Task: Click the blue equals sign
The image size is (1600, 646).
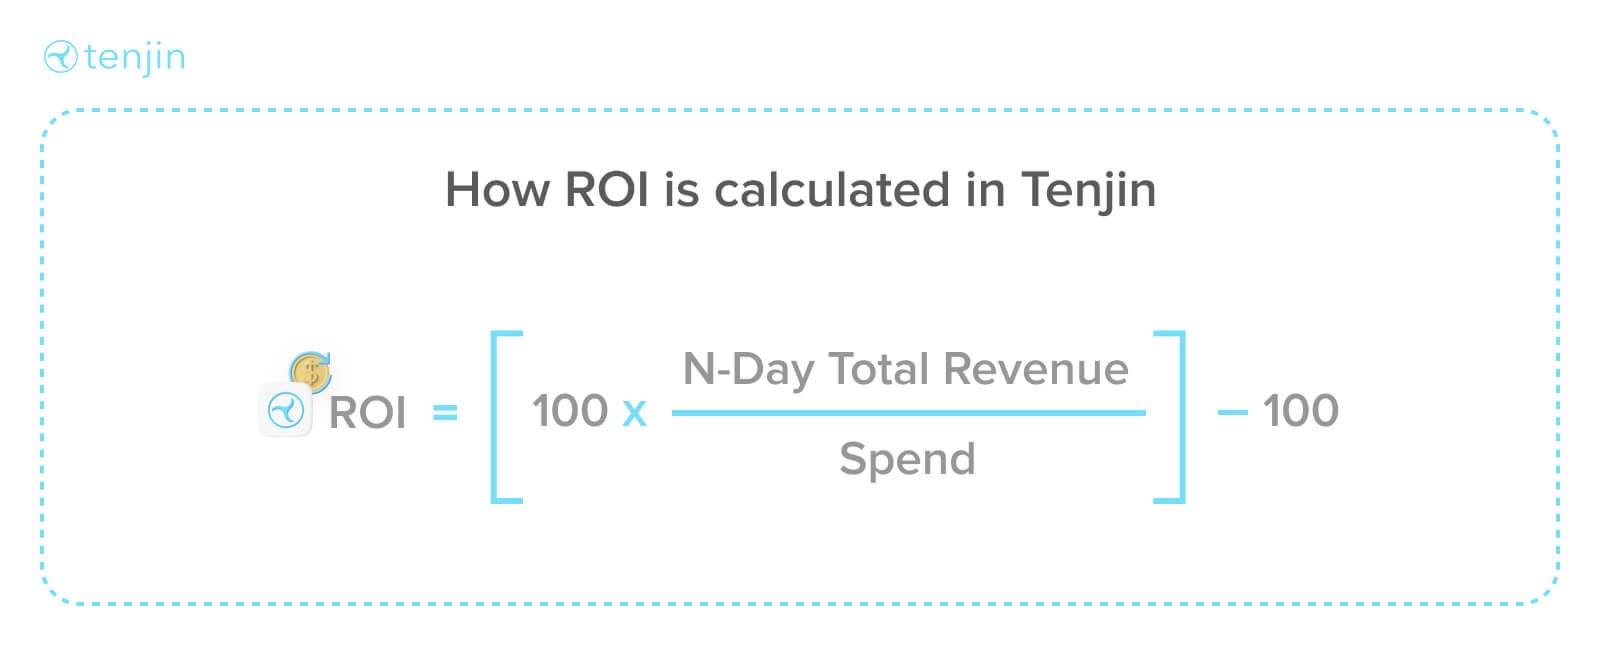Action: pos(445,411)
